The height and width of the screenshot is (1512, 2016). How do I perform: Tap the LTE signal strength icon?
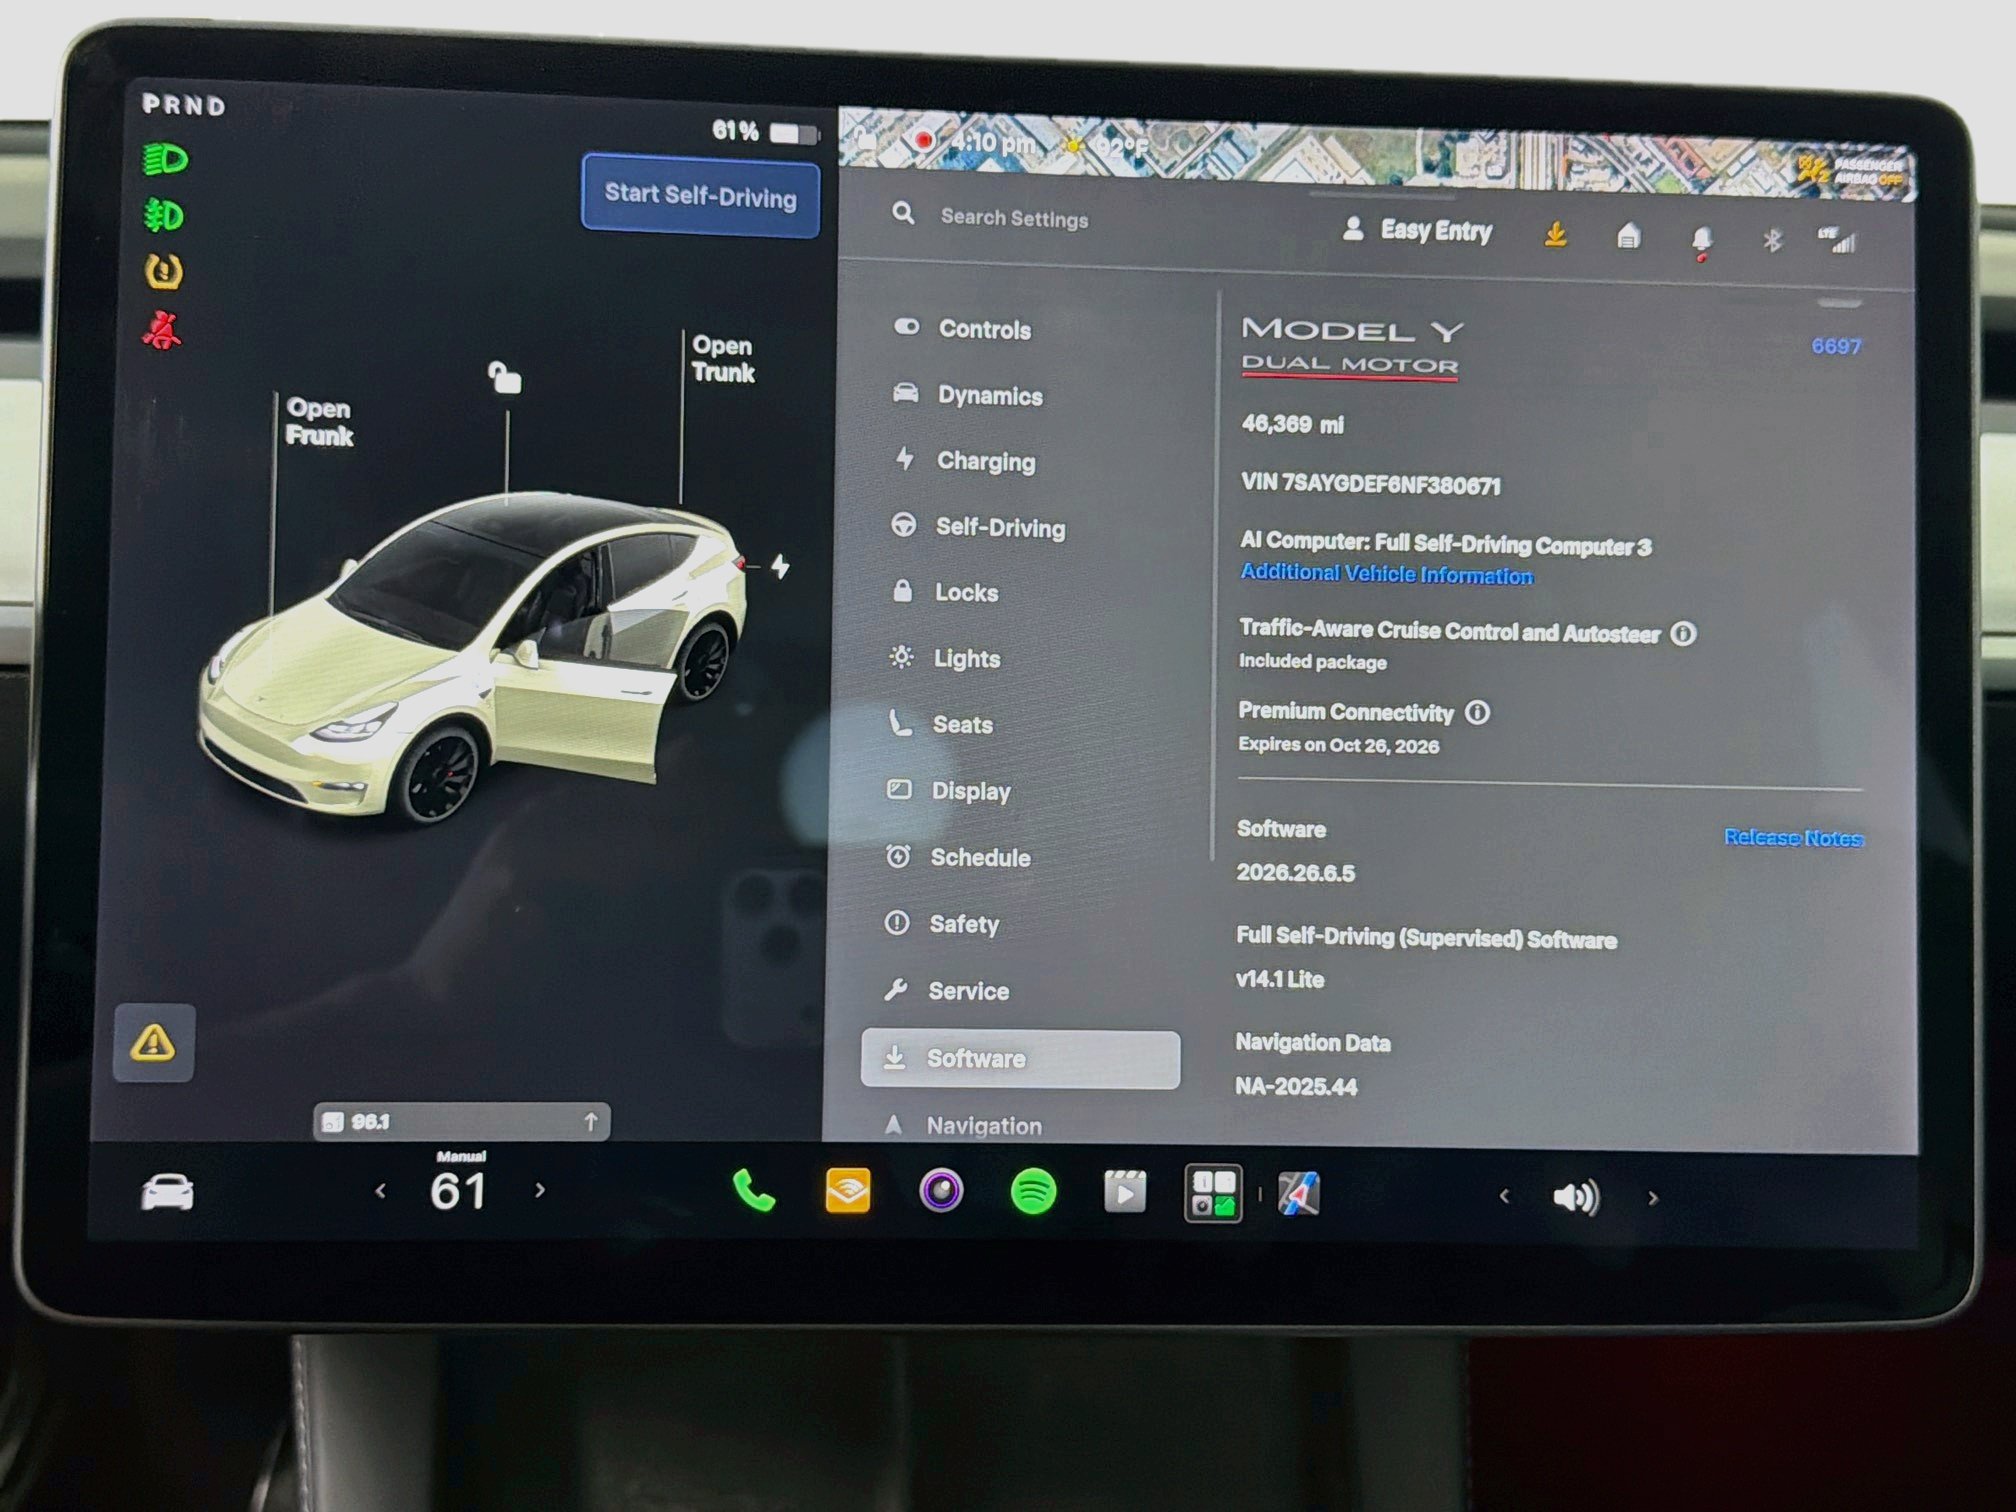pyautogui.click(x=1837, y=240)
